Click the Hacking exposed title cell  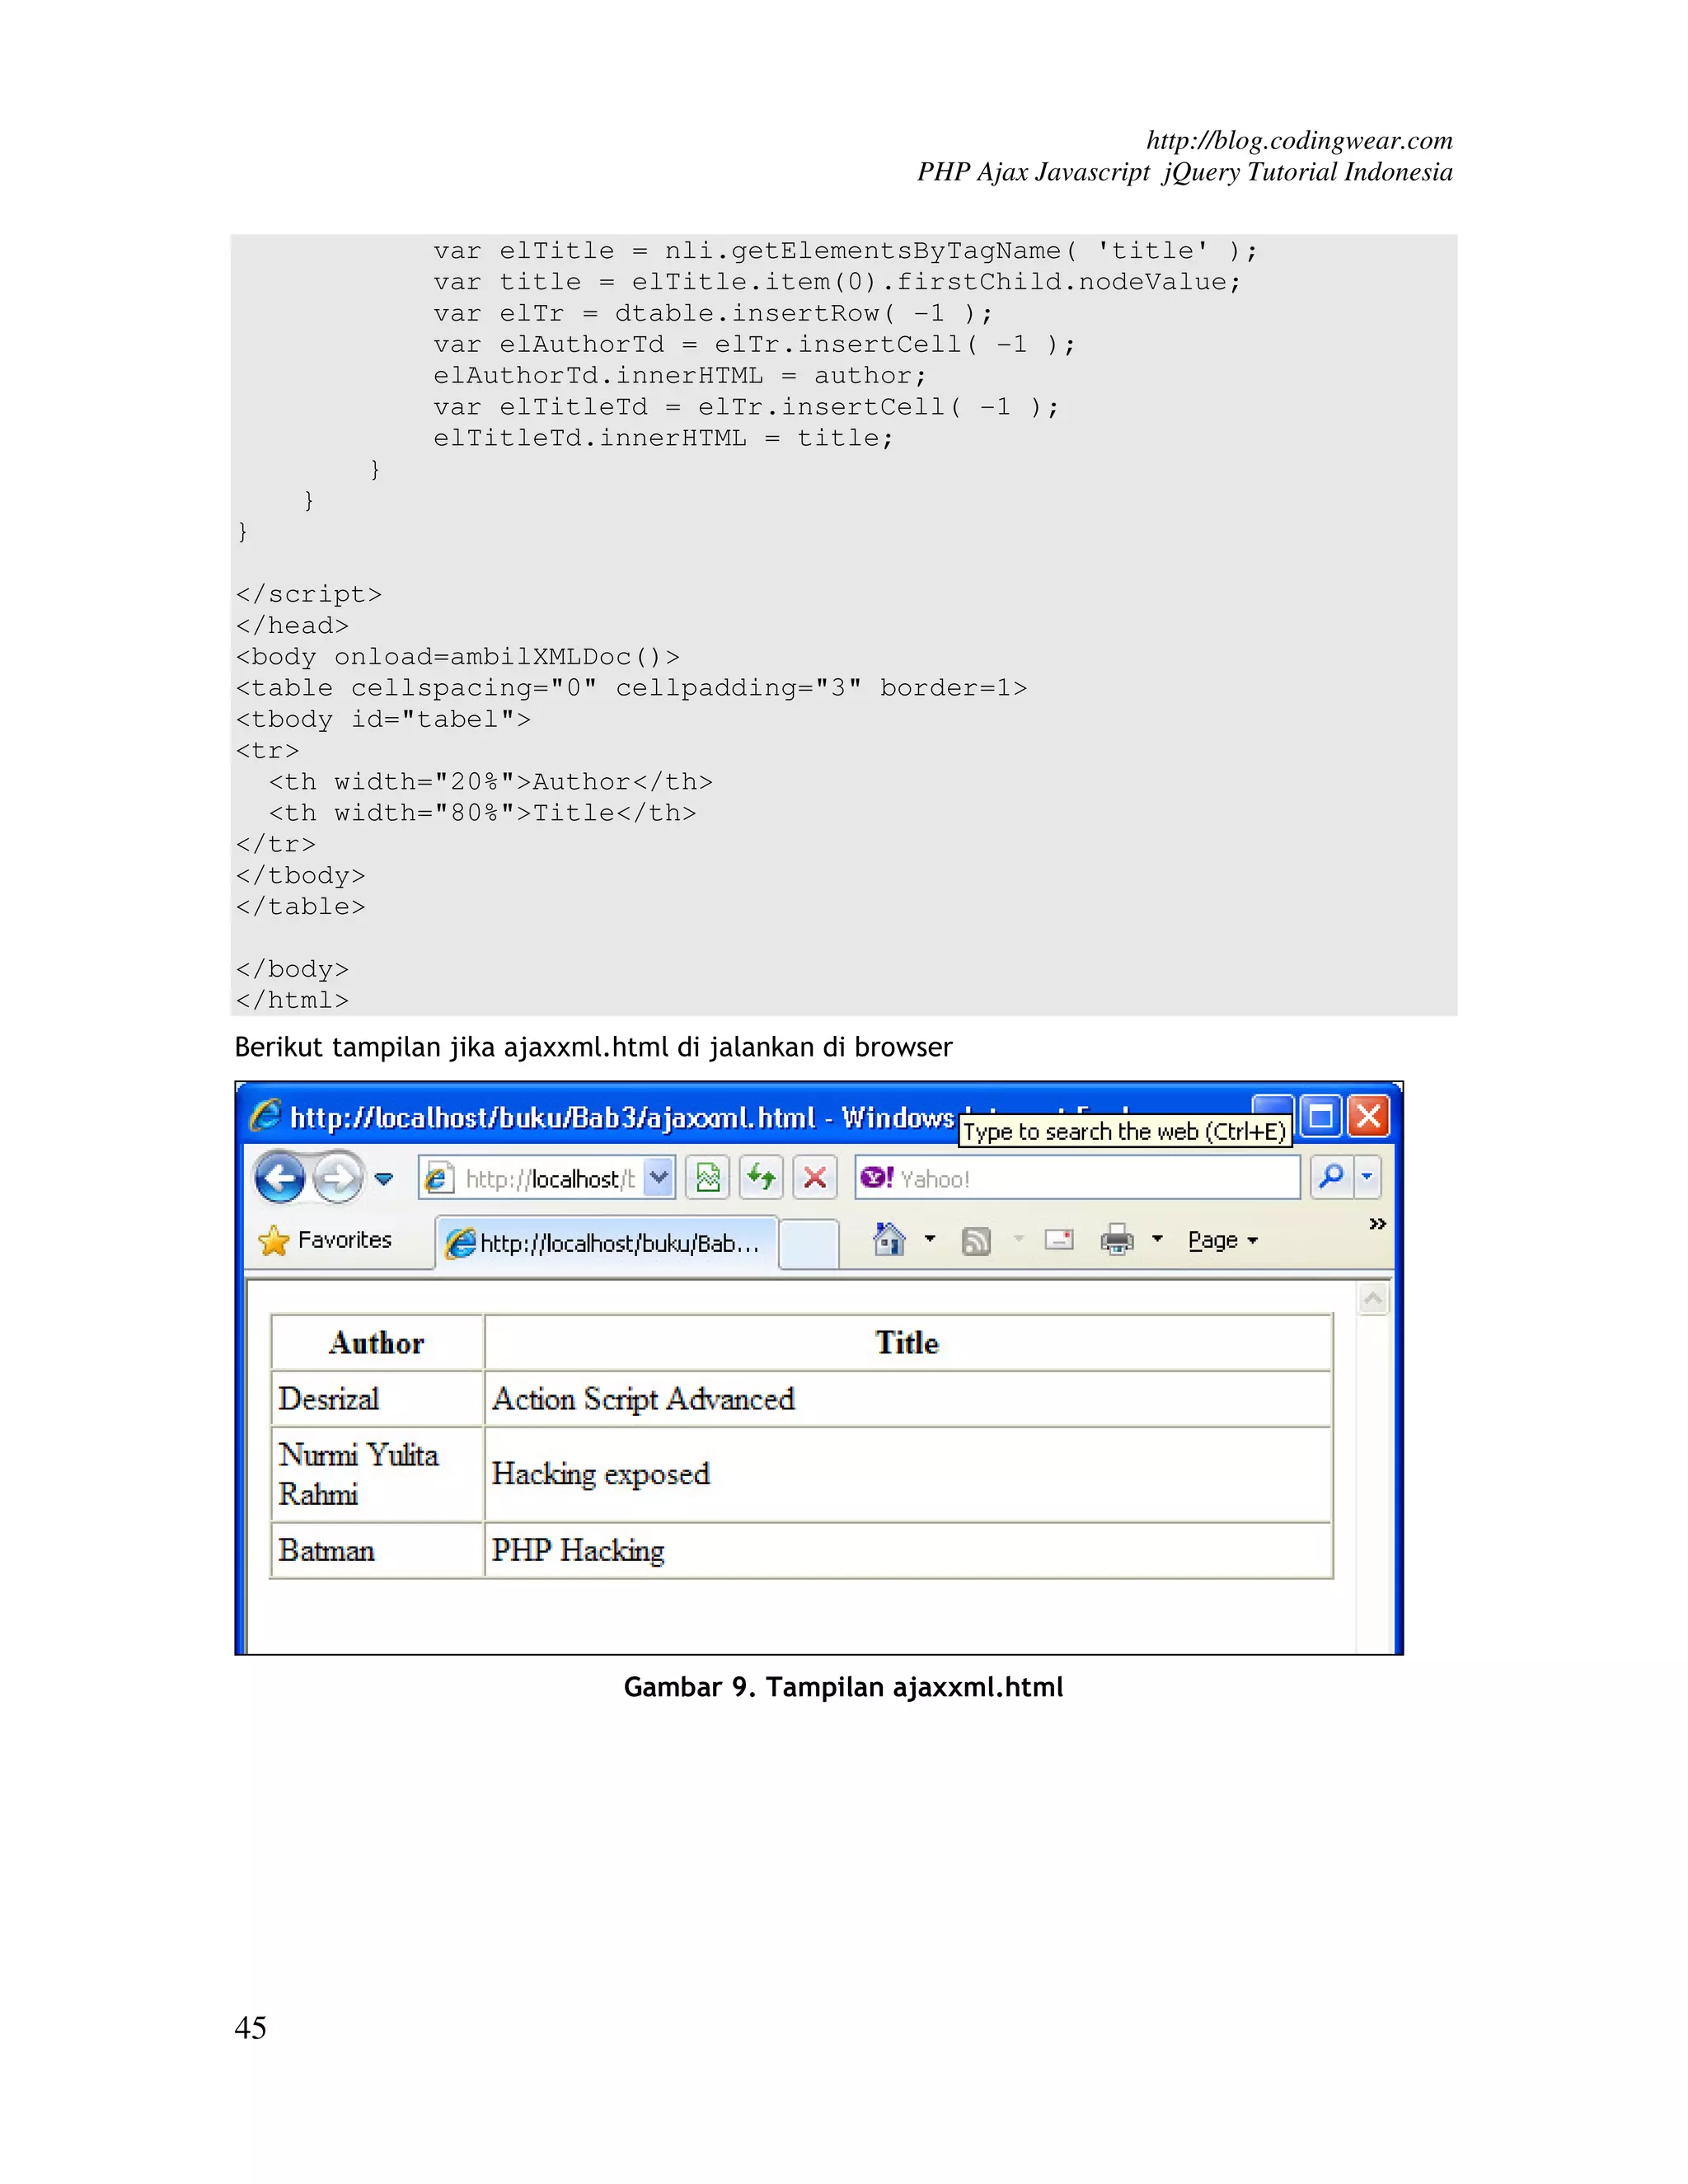pos(907,1474)
